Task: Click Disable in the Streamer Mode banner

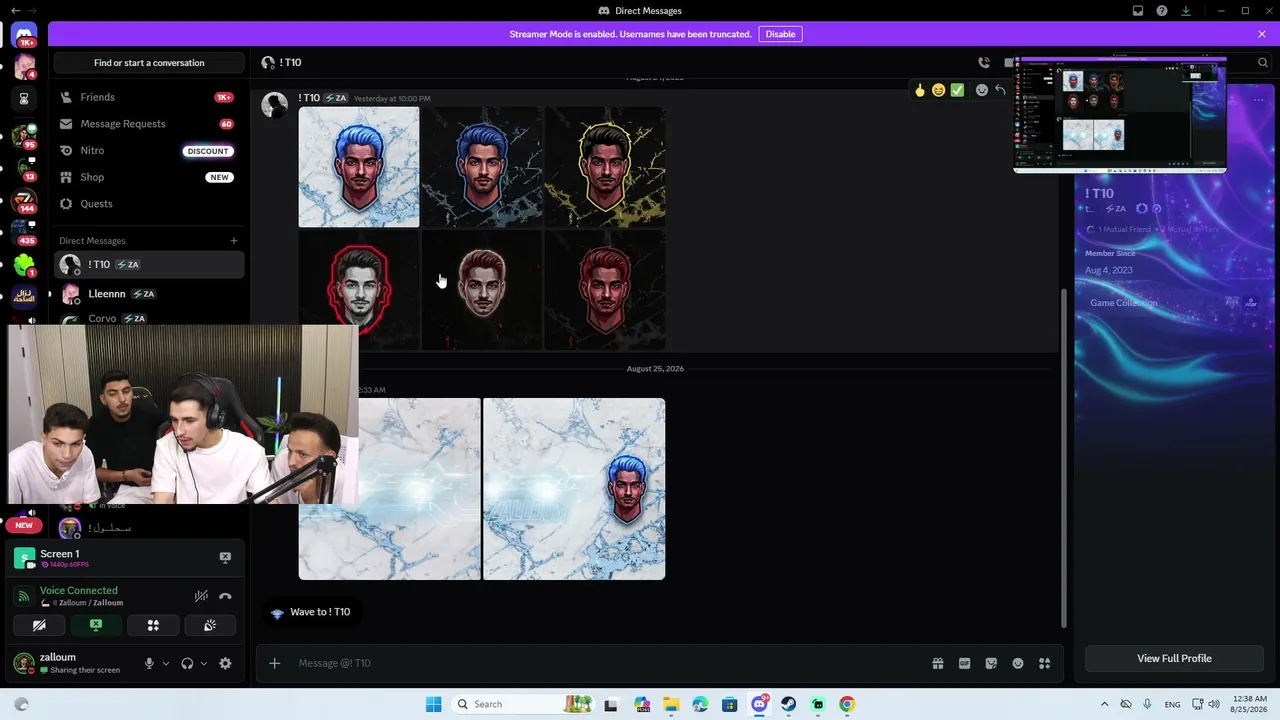Action: (x=780, y=34)
